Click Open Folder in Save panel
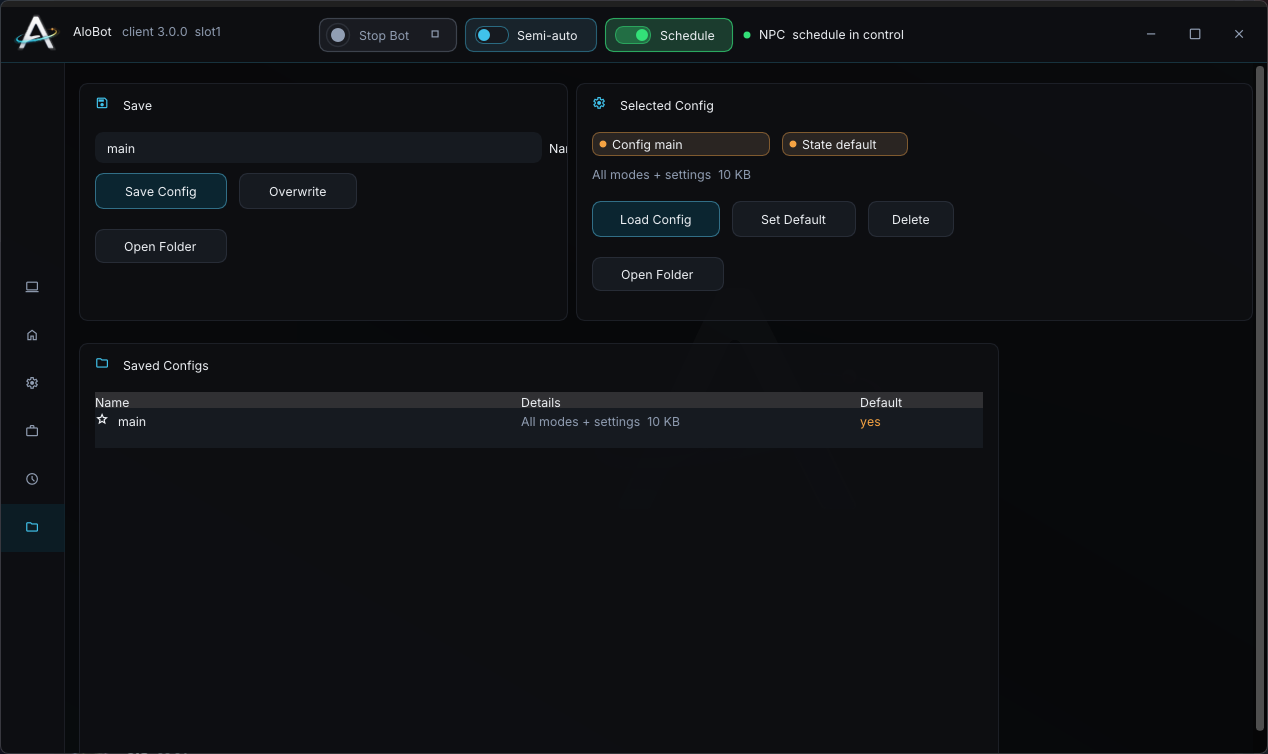 (161, 246)
